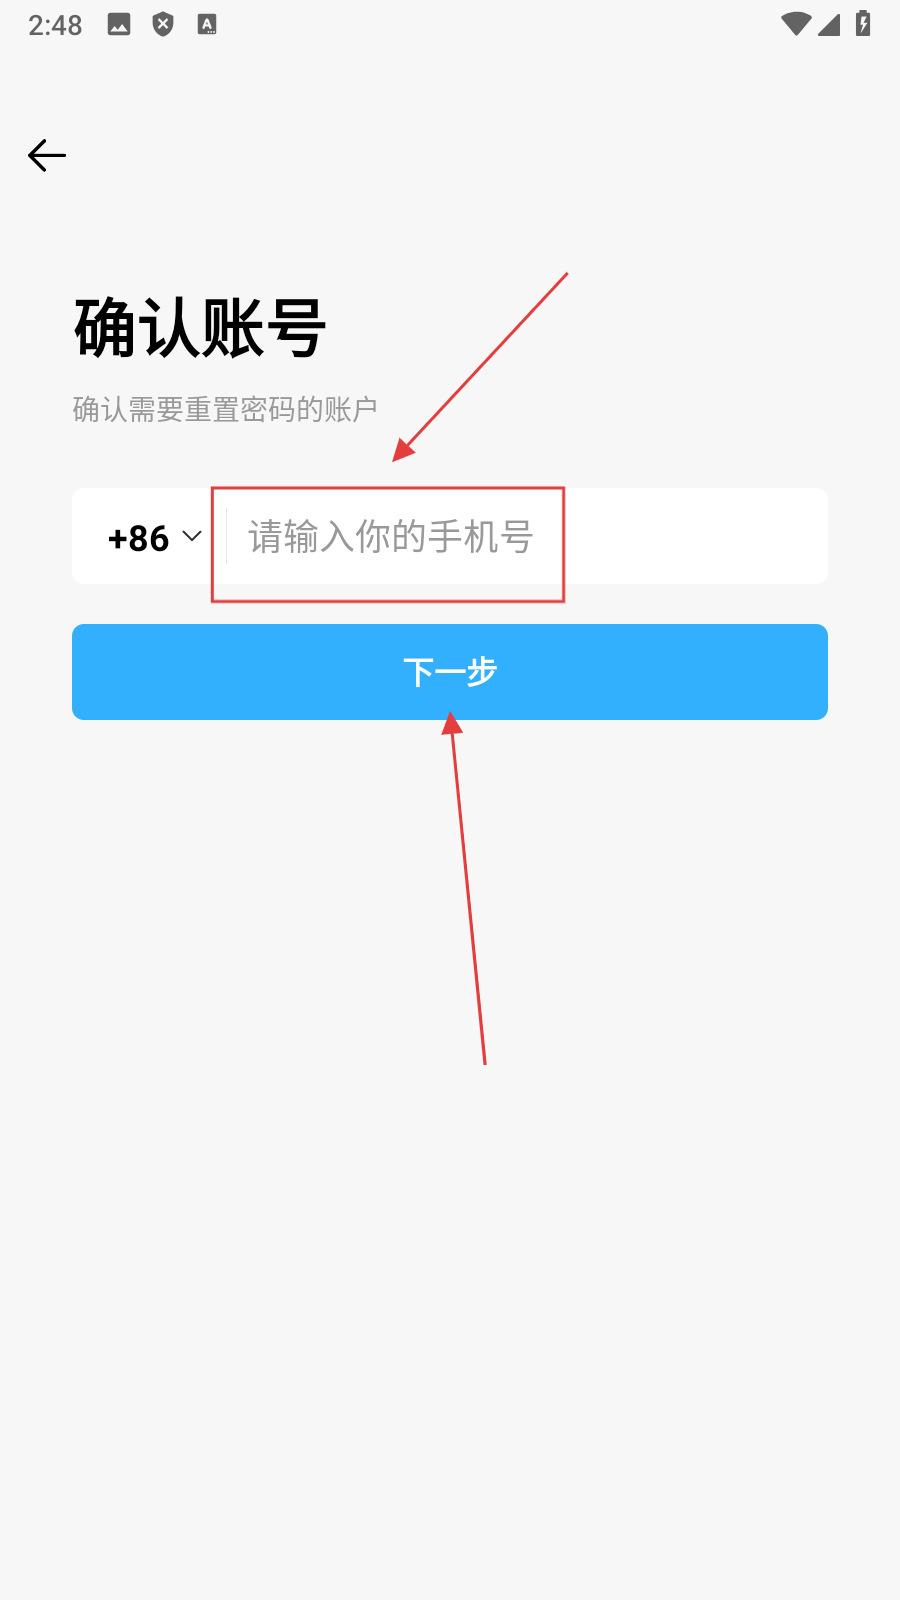The width and height of the screenshot is (900, 1600).
Task: Tap the battery charging icon
Action: pos(863,23)
